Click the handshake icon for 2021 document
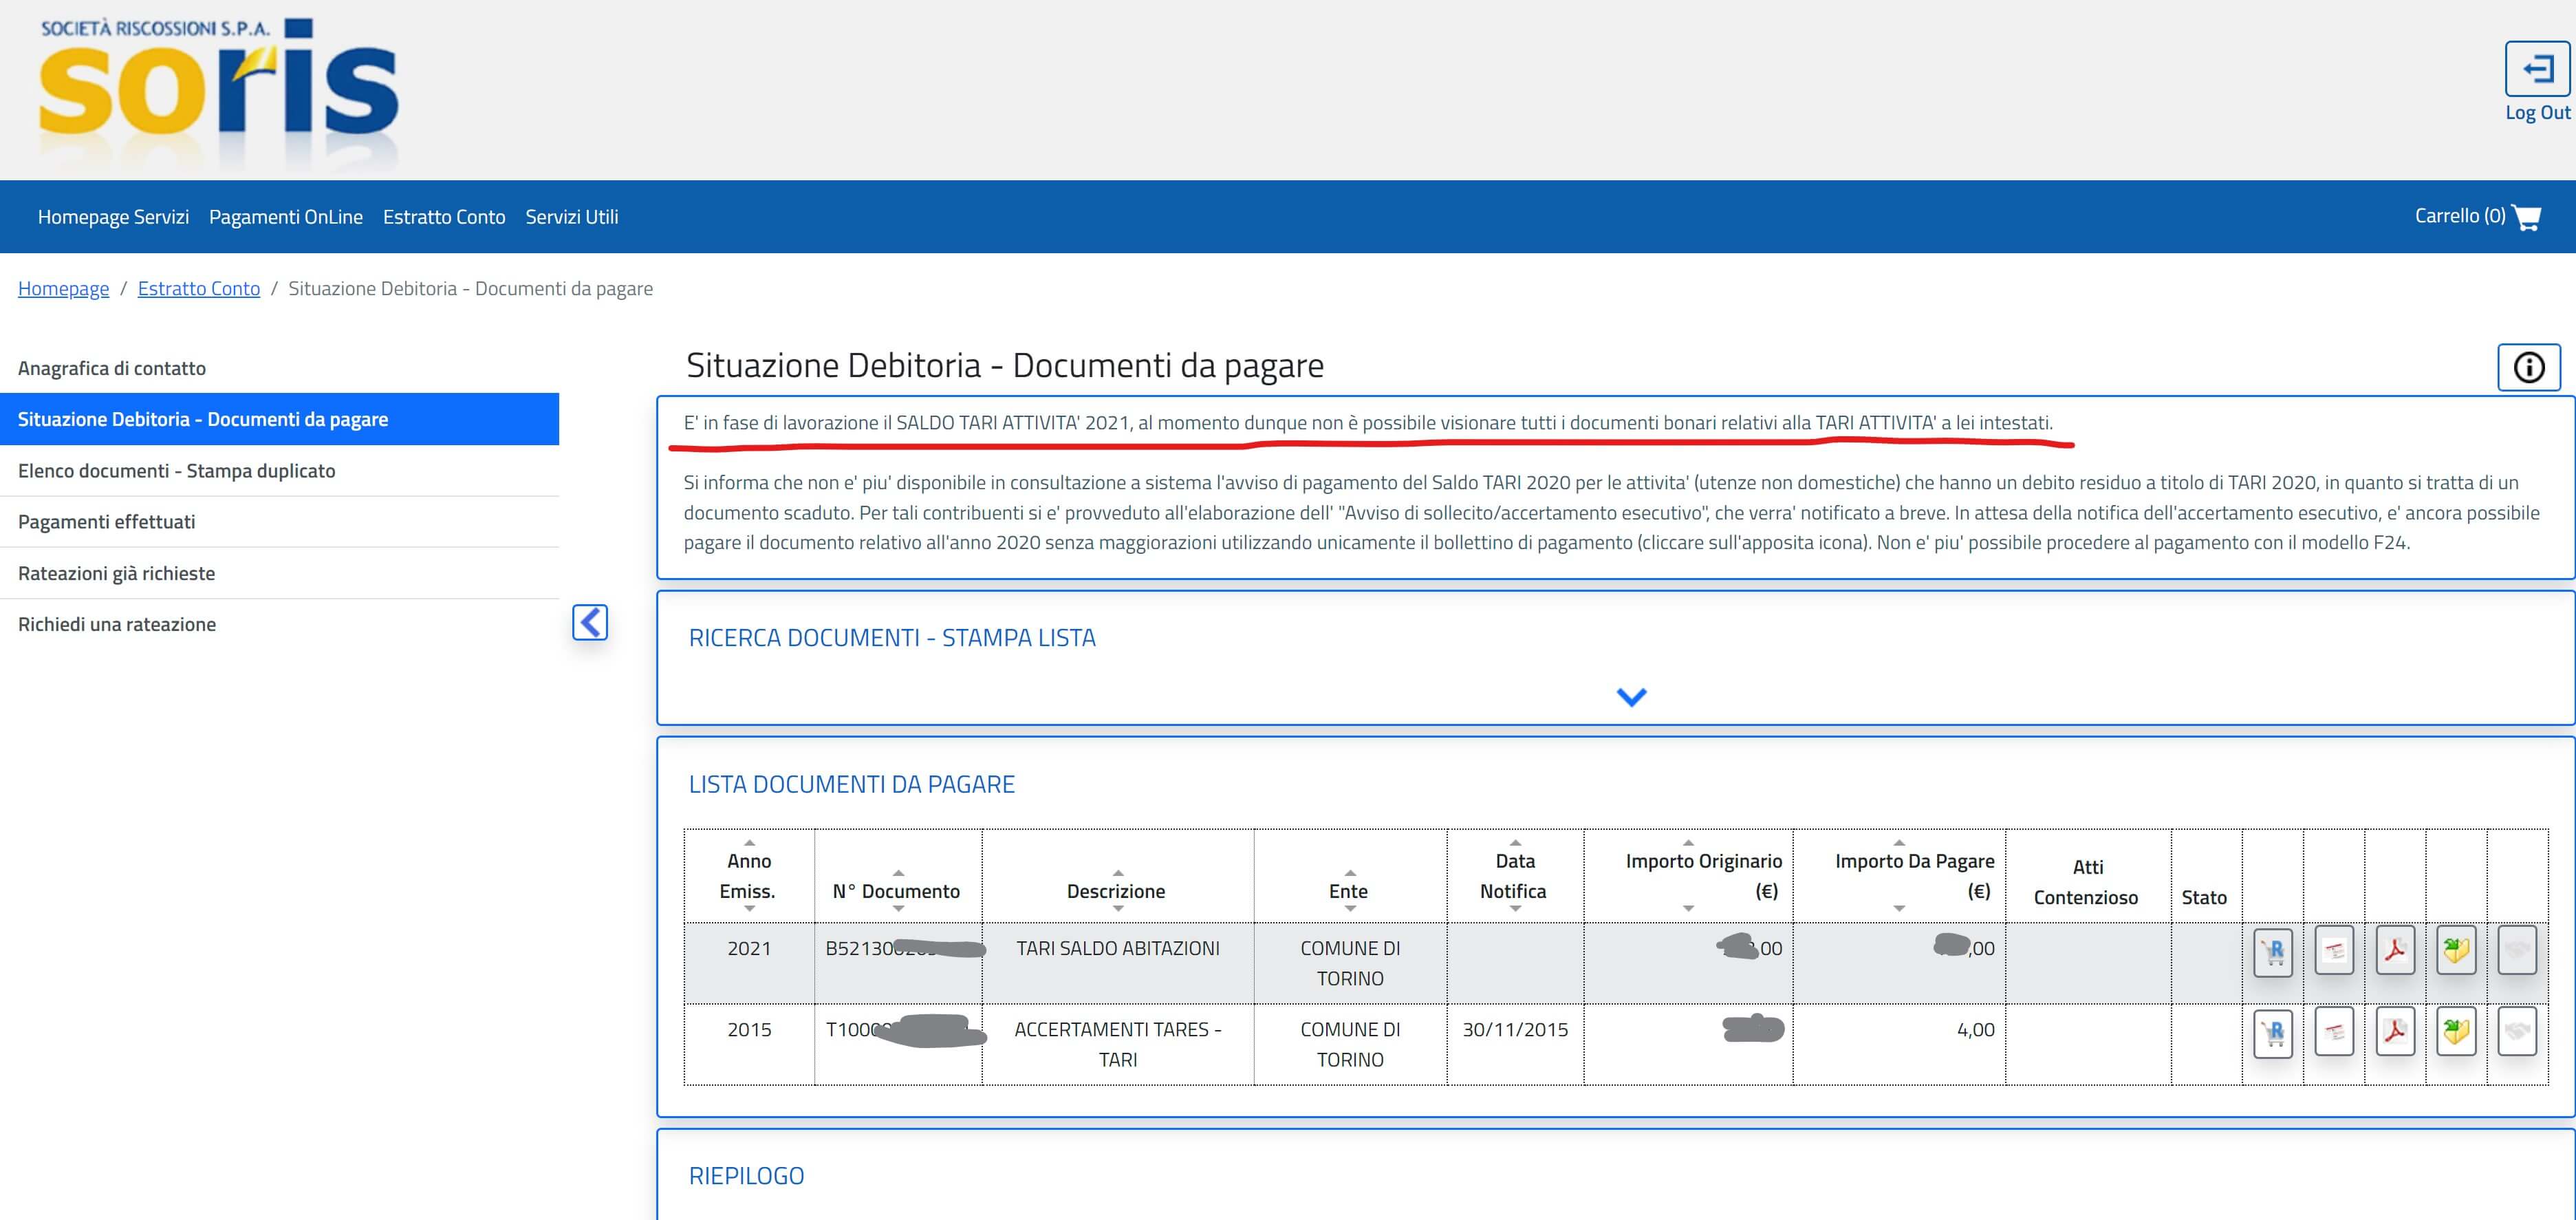2576x1220 pixels. [2517, 951]
